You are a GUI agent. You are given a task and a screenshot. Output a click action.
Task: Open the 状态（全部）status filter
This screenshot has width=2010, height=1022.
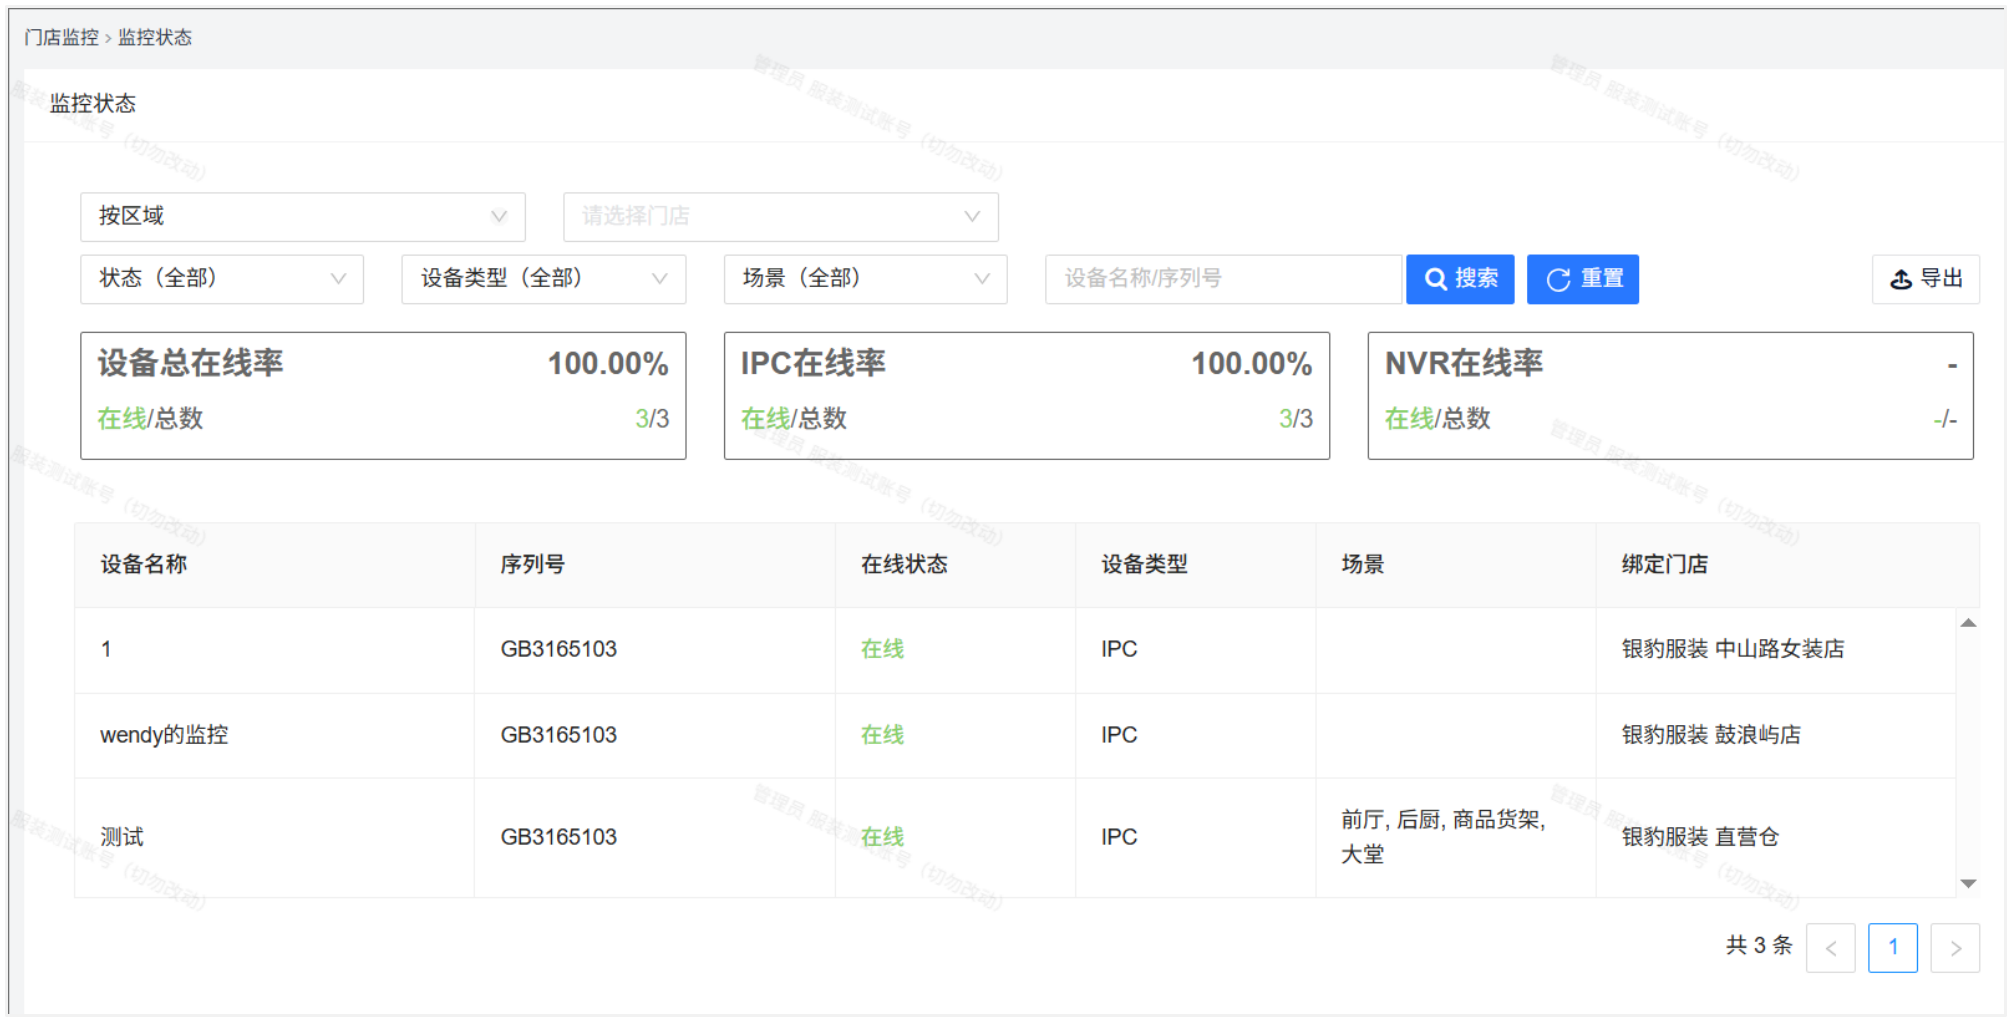[x=221, y=279]
